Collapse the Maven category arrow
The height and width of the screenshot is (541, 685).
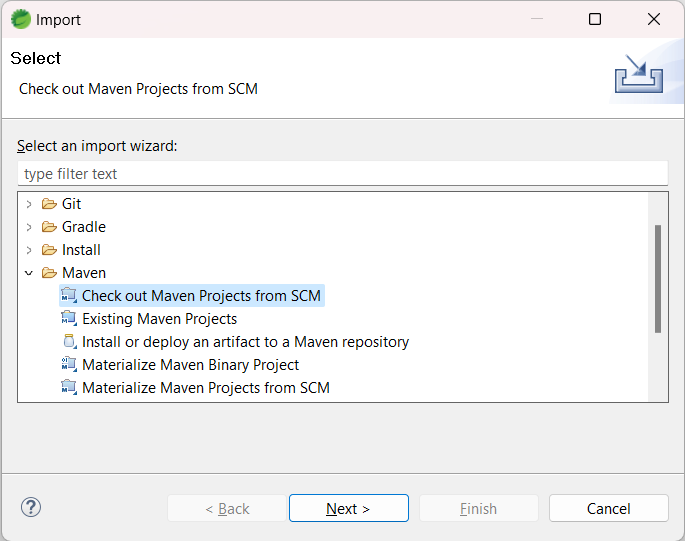pyautogui.click(x=29, y=273)
